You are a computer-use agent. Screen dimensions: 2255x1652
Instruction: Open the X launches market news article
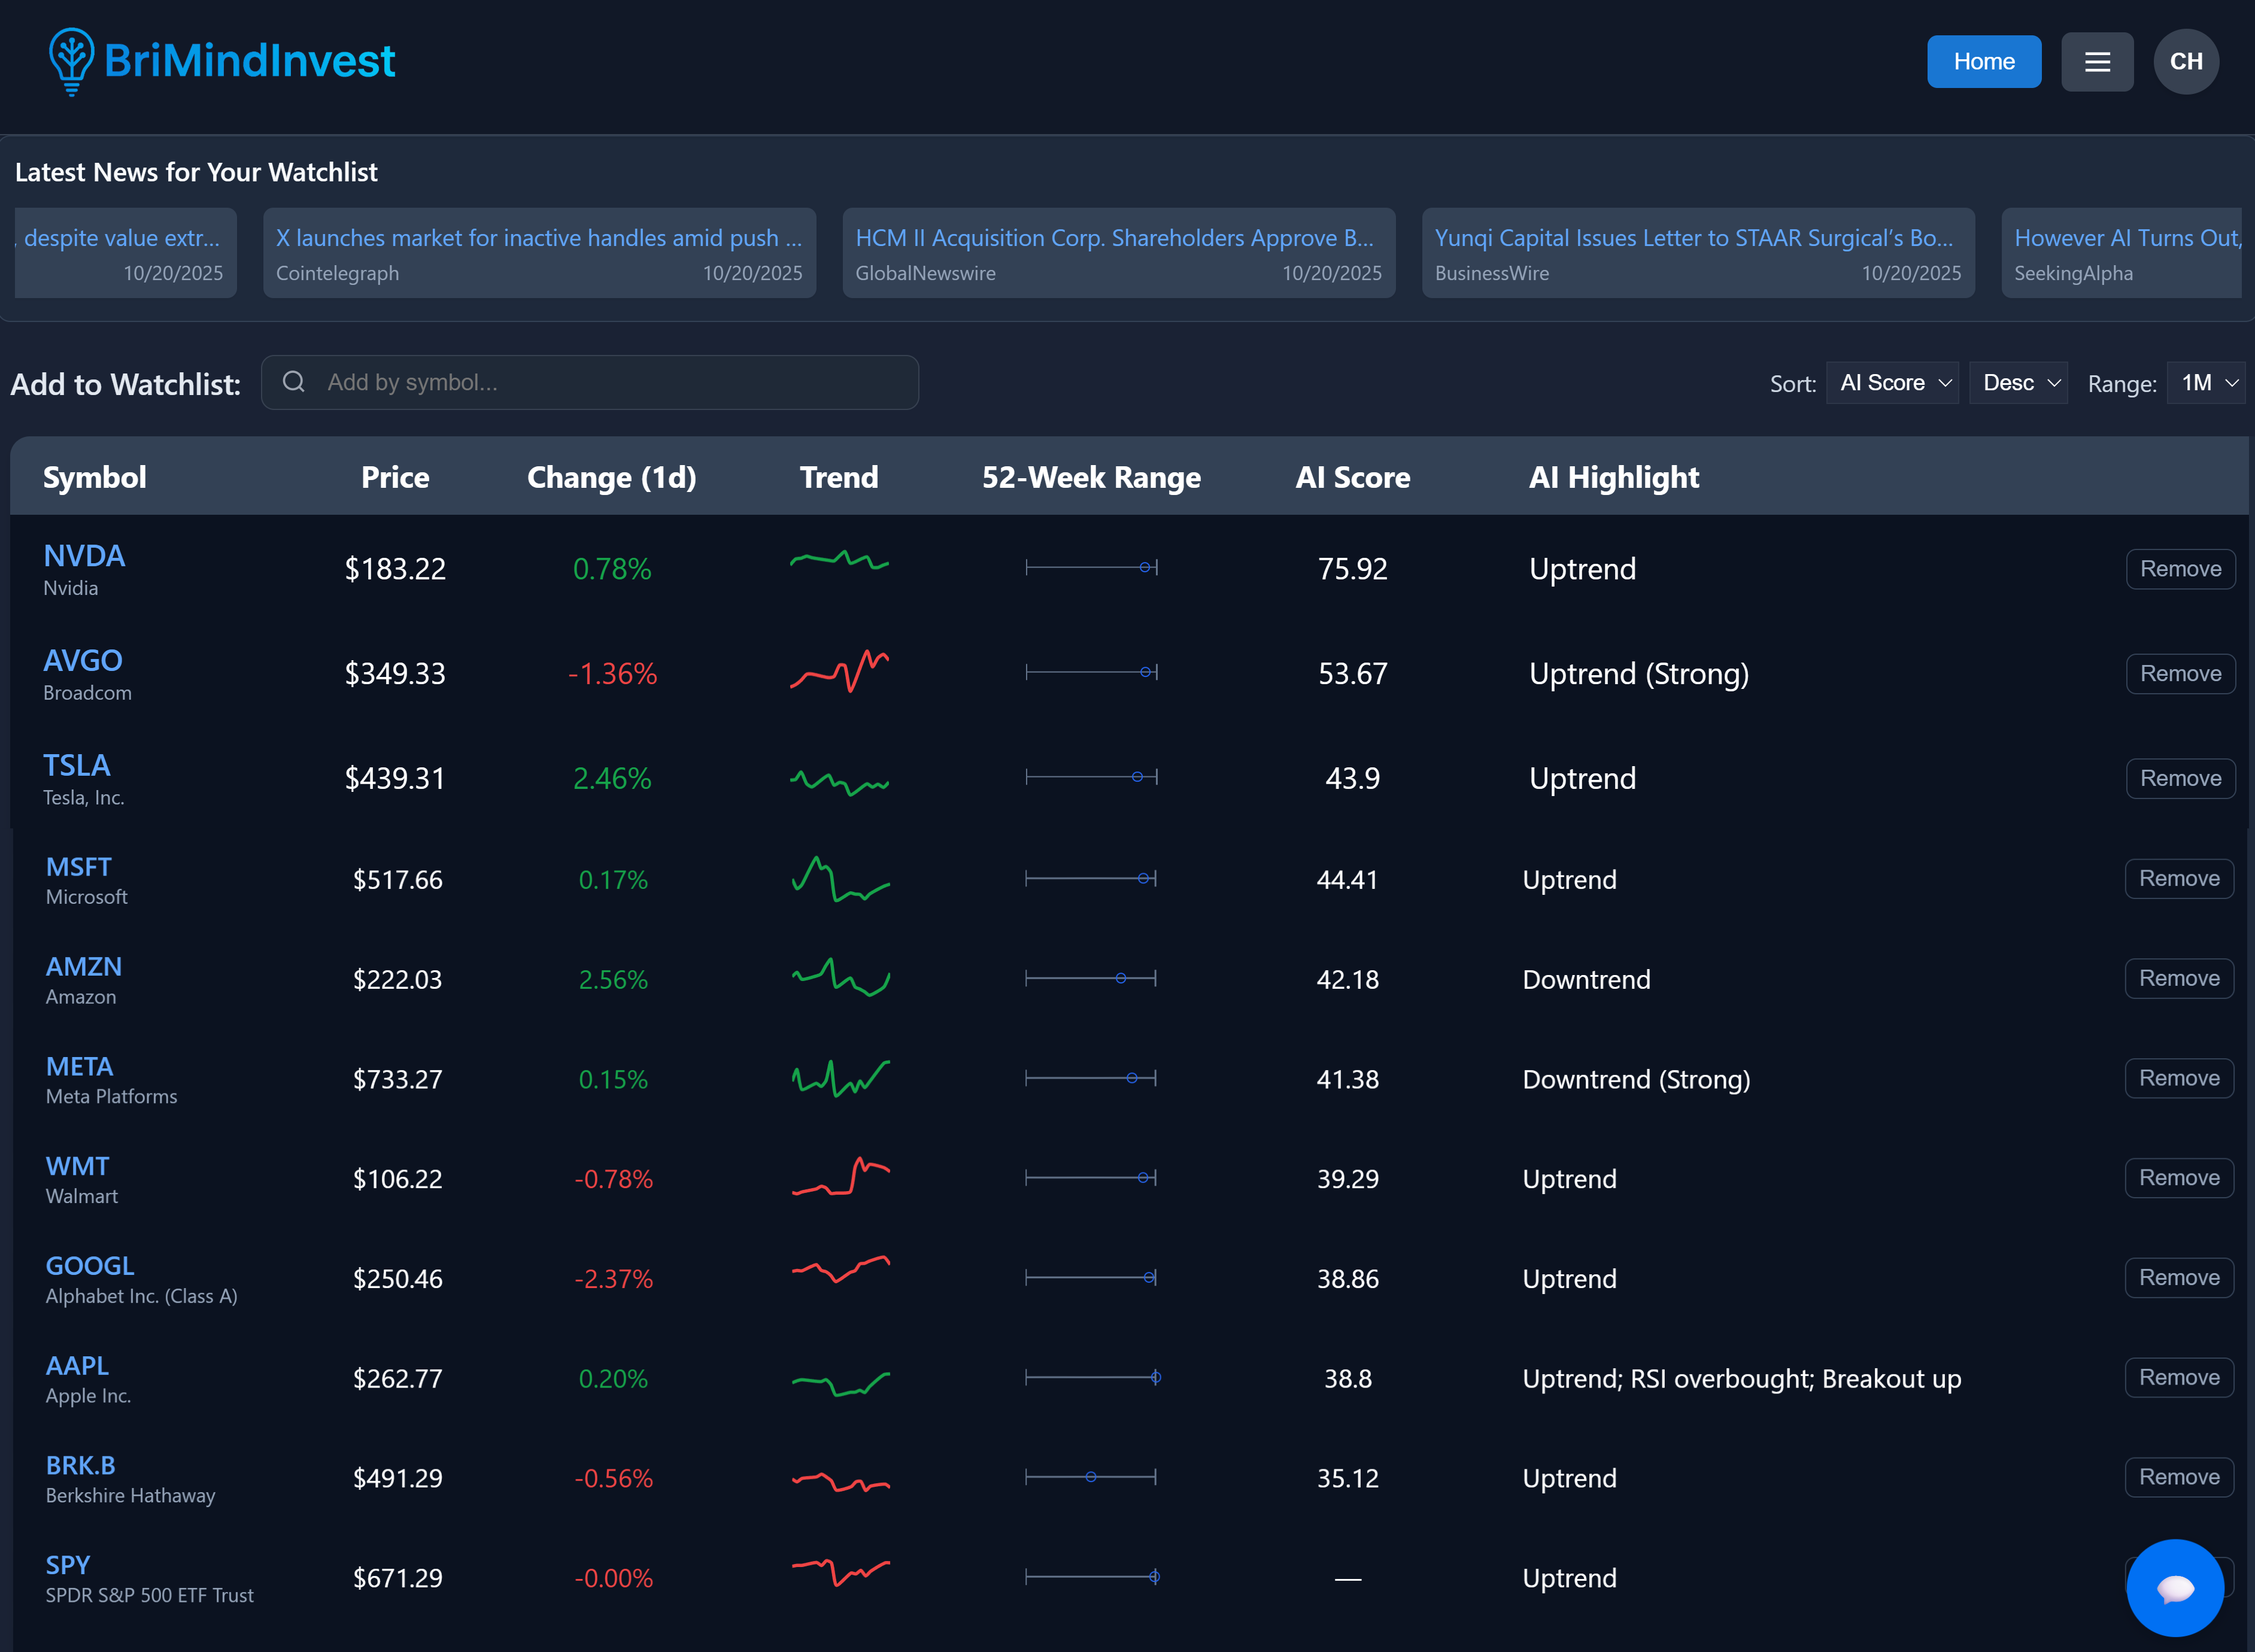point(539,253)
